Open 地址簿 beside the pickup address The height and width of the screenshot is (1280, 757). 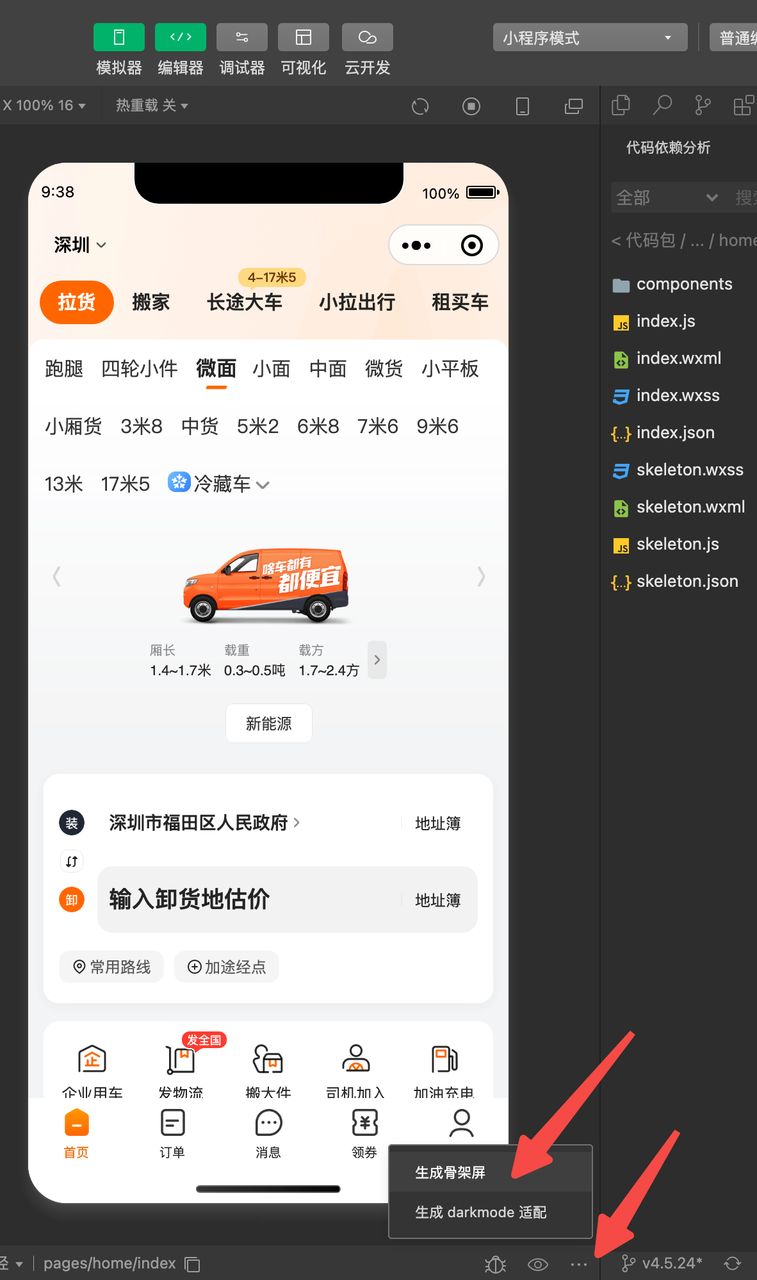click(438, 824)
